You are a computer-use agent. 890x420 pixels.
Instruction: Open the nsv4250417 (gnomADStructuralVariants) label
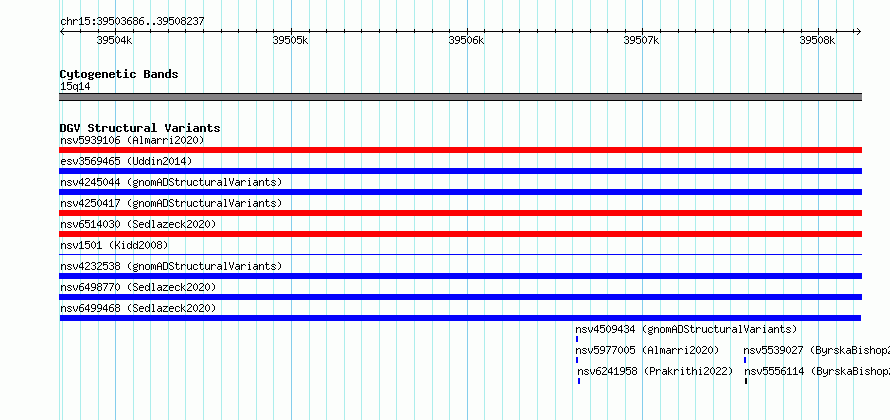tap(171, 203)
